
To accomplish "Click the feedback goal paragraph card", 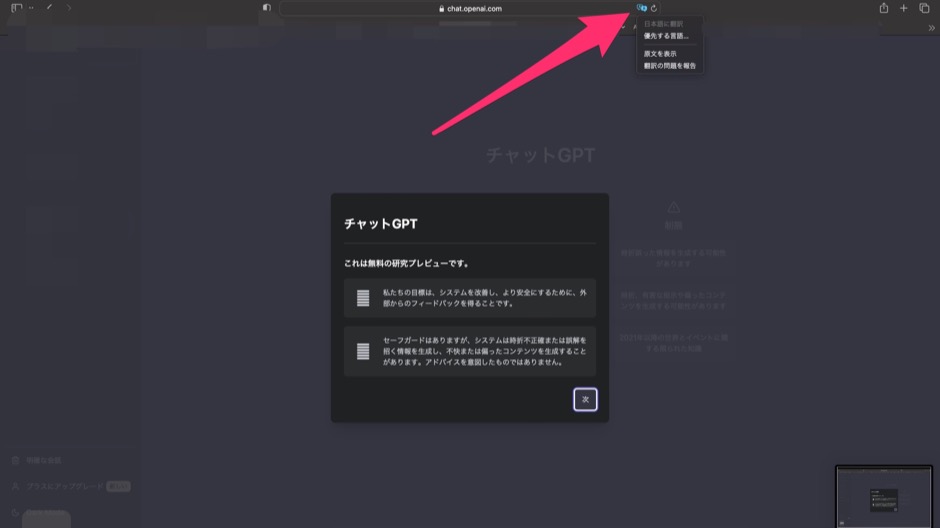I will (470, 298).
